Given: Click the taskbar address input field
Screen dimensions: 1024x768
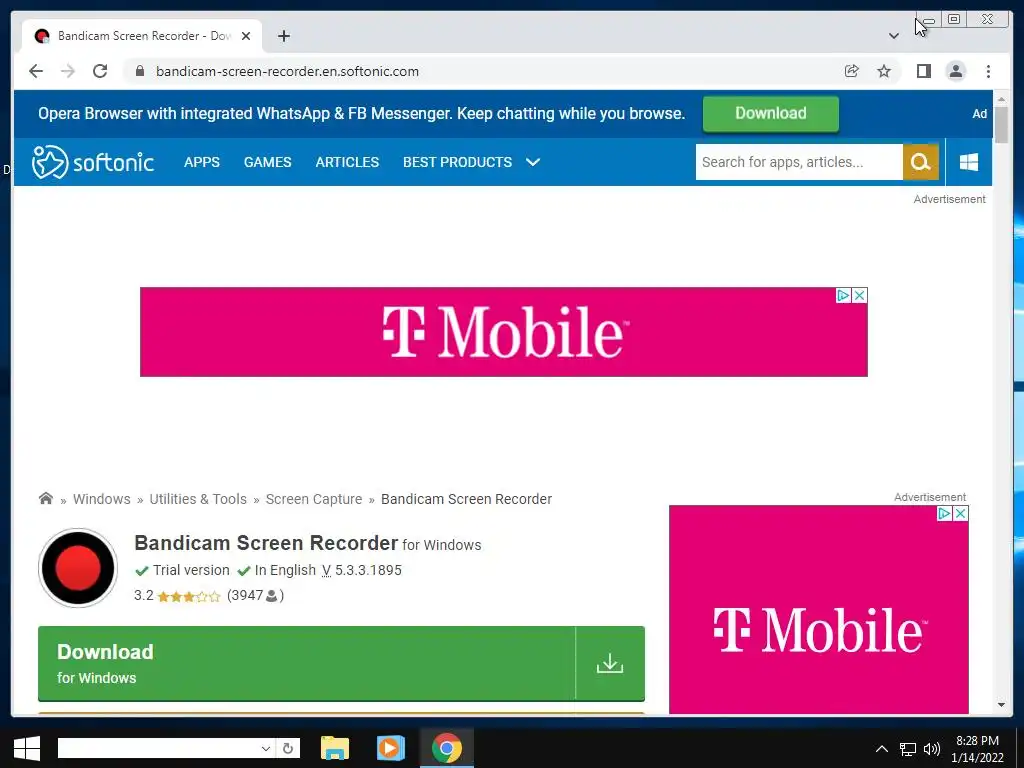Looking at the screenshot, I should point(157,748).
